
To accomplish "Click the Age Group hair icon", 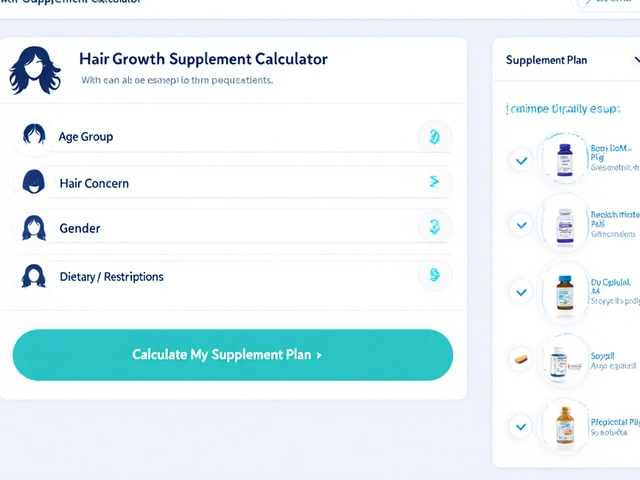I will click(34, 136).
